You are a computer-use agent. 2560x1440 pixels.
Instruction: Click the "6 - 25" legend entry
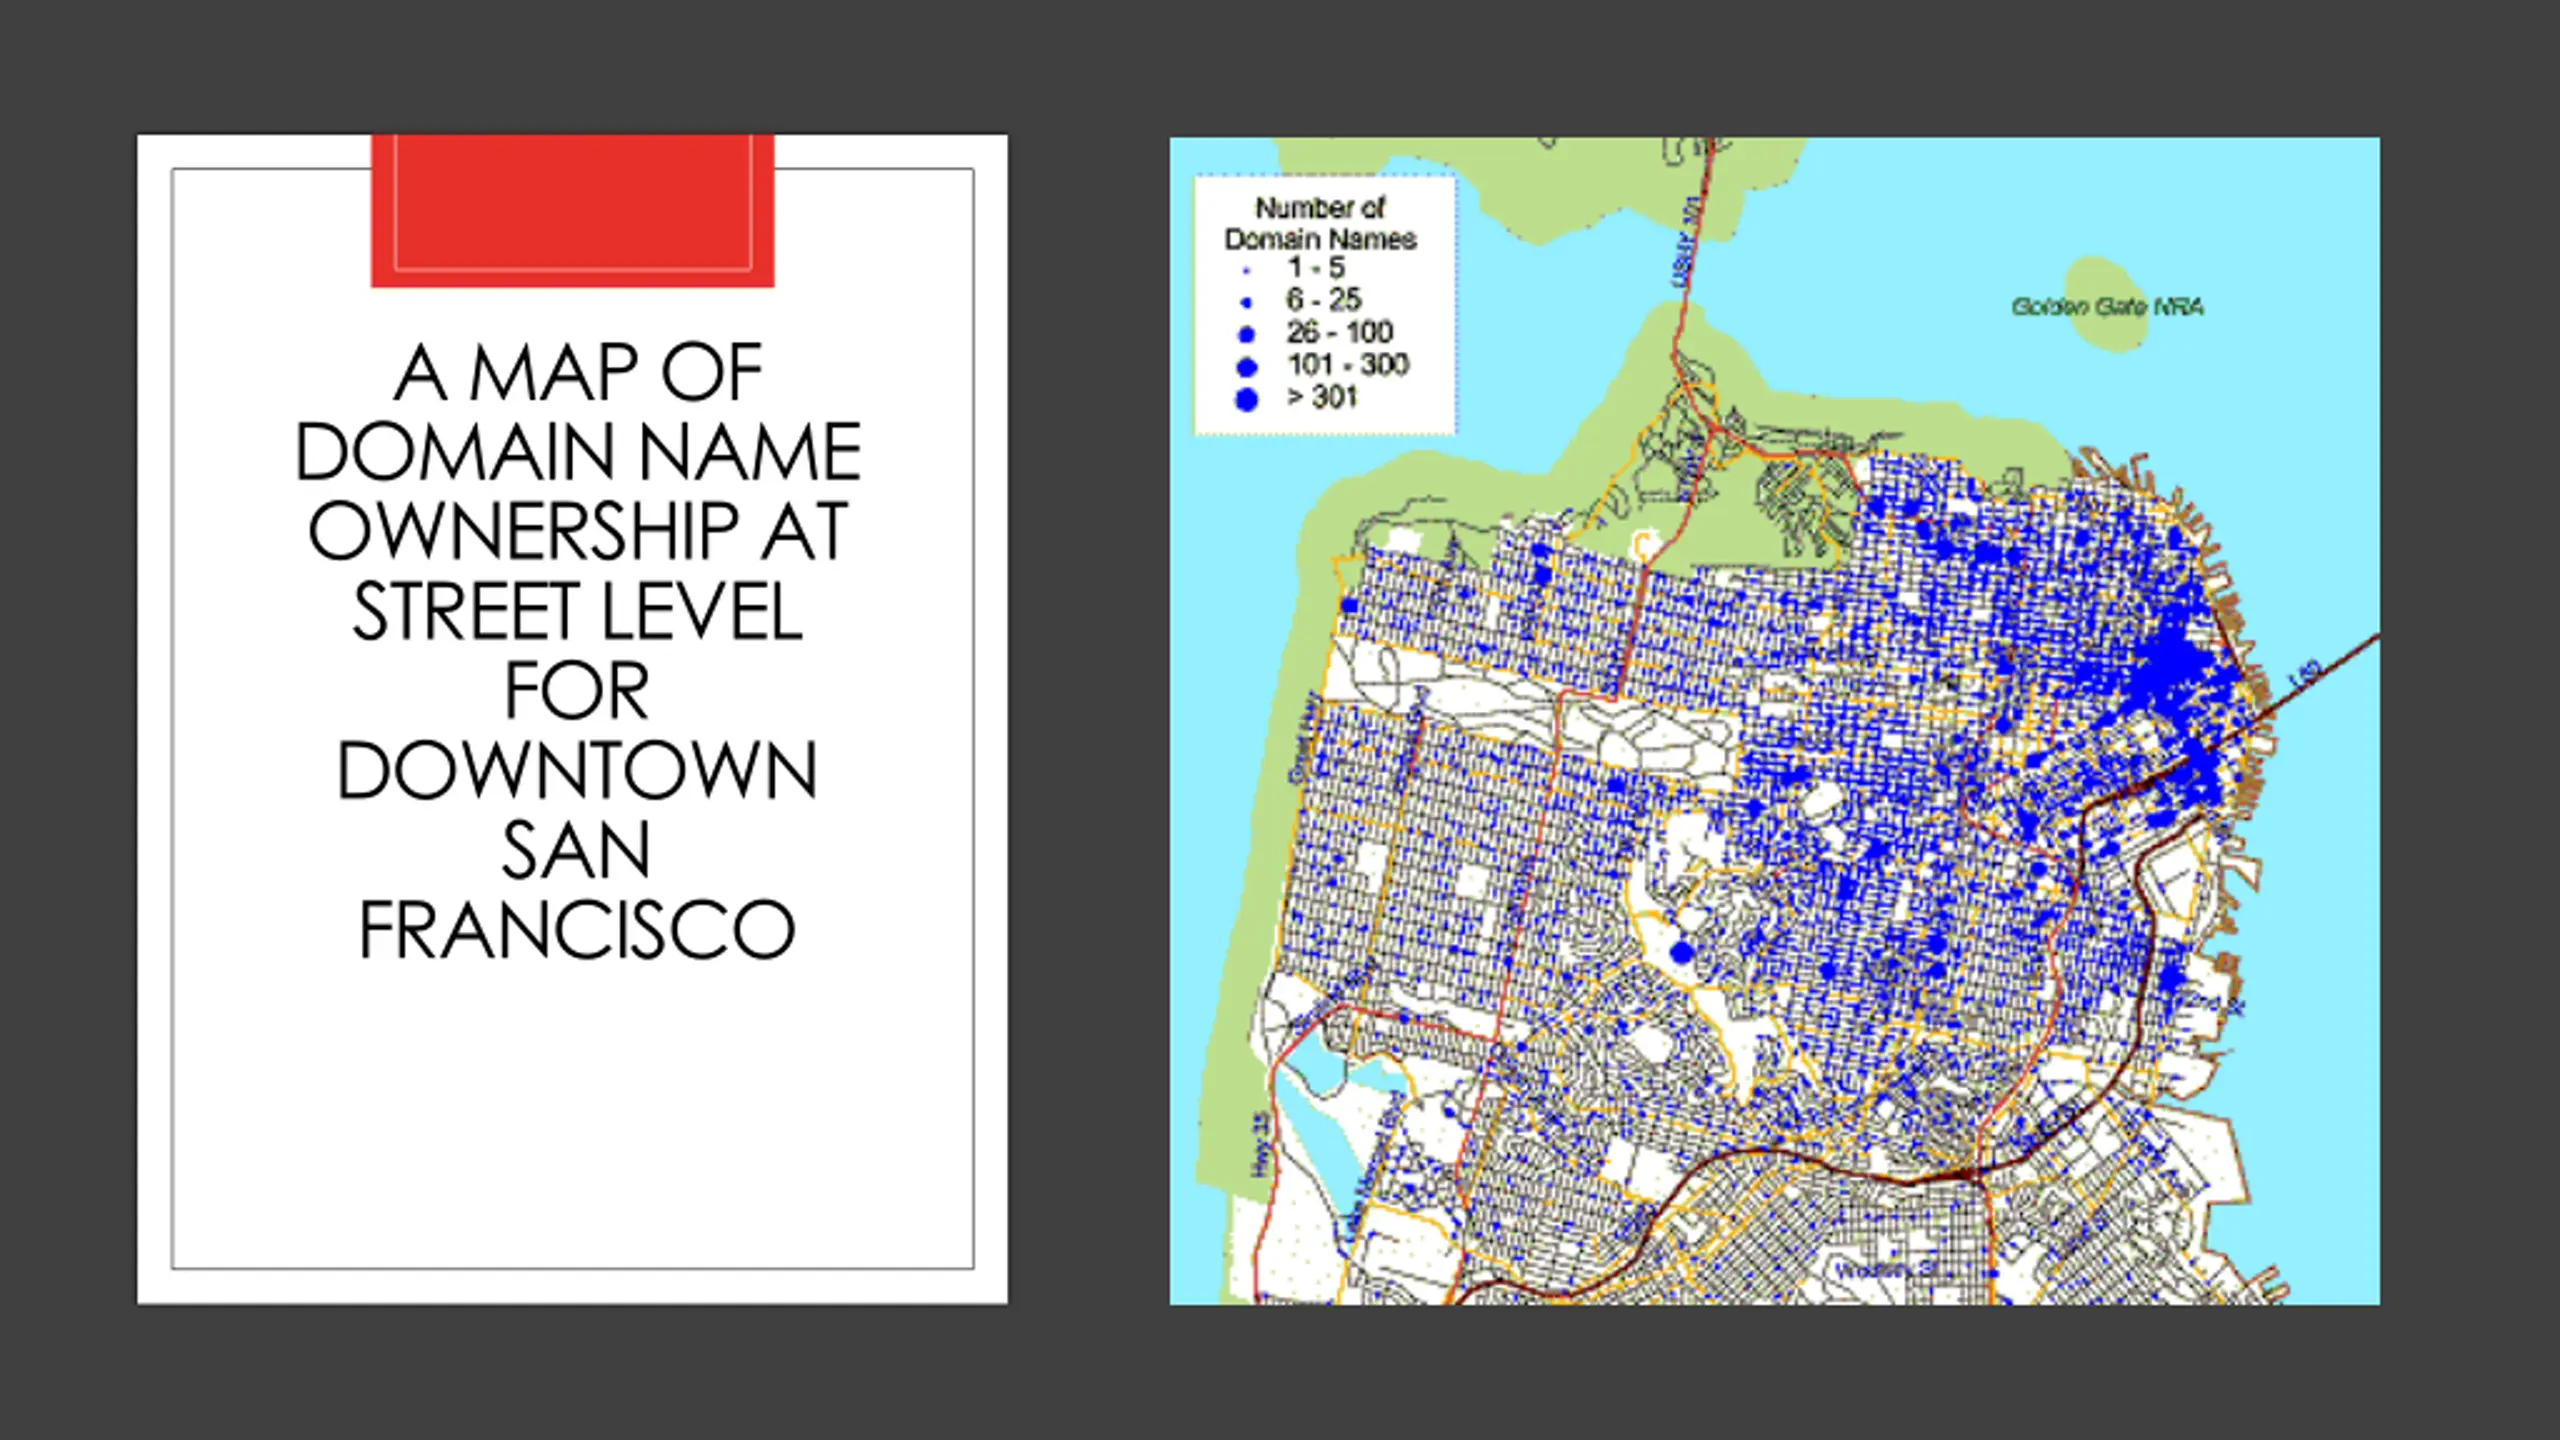(1323, 299)
